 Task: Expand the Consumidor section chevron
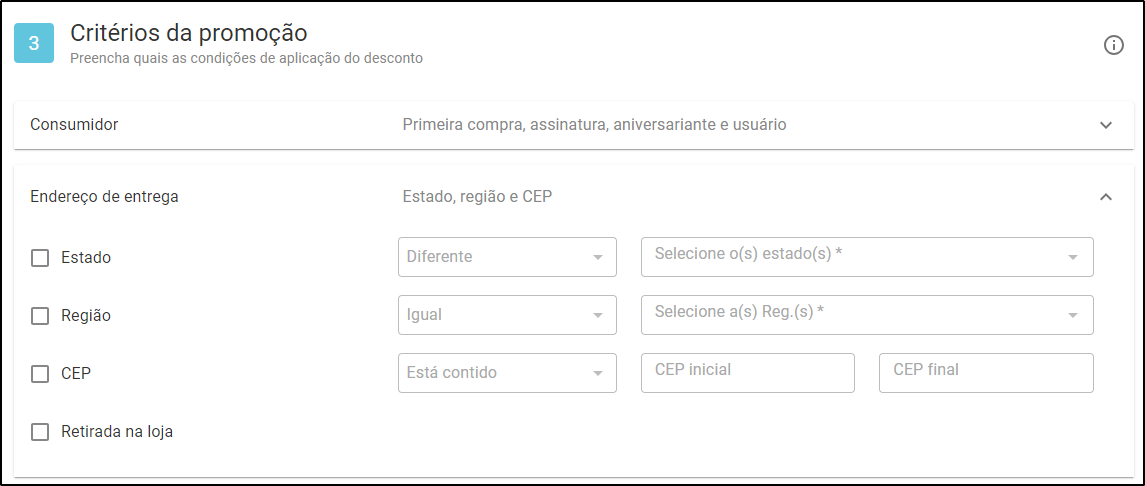pyautogui.click(x=1106, y=125)
